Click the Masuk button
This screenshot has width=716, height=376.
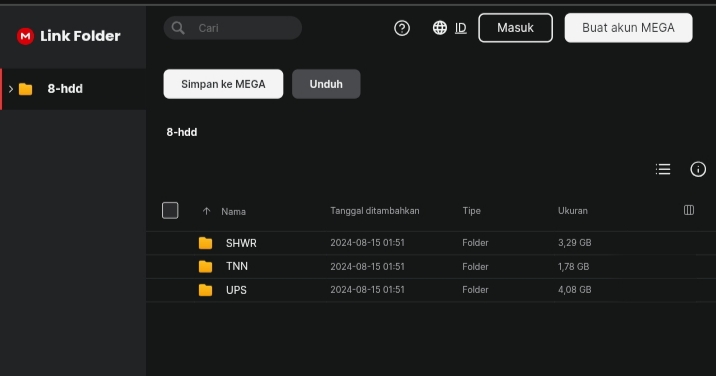pyautogui.click(x=516, y=28)
